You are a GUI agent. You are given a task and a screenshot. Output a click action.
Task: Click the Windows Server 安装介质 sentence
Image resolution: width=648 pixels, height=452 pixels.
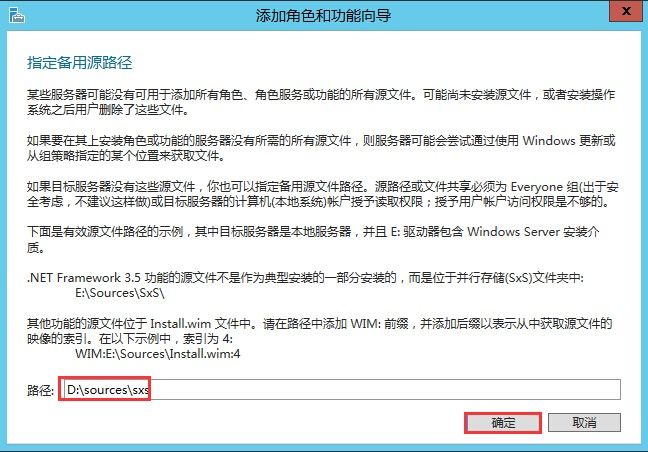[313, 240]
